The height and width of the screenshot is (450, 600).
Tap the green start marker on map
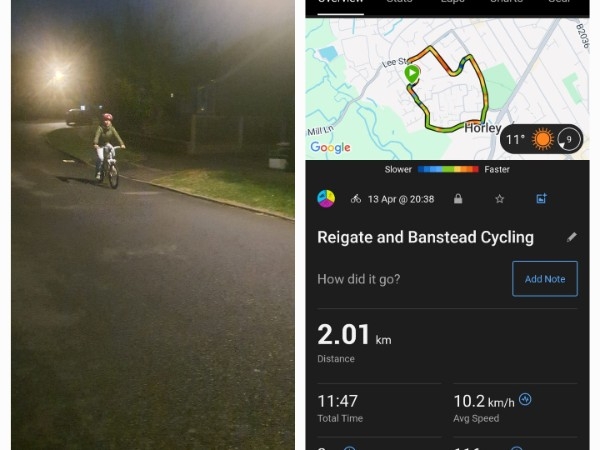412,74
